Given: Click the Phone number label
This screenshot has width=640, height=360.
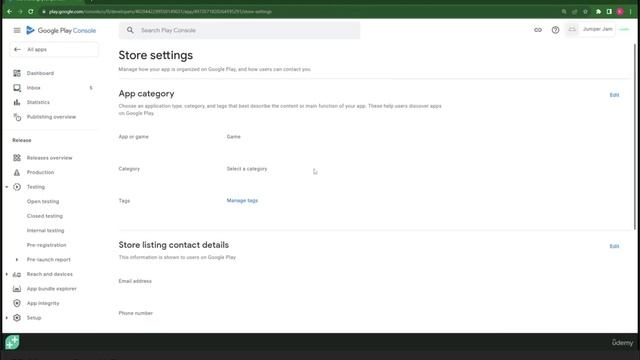Looking at the screenshot, I should click(136, 313).
